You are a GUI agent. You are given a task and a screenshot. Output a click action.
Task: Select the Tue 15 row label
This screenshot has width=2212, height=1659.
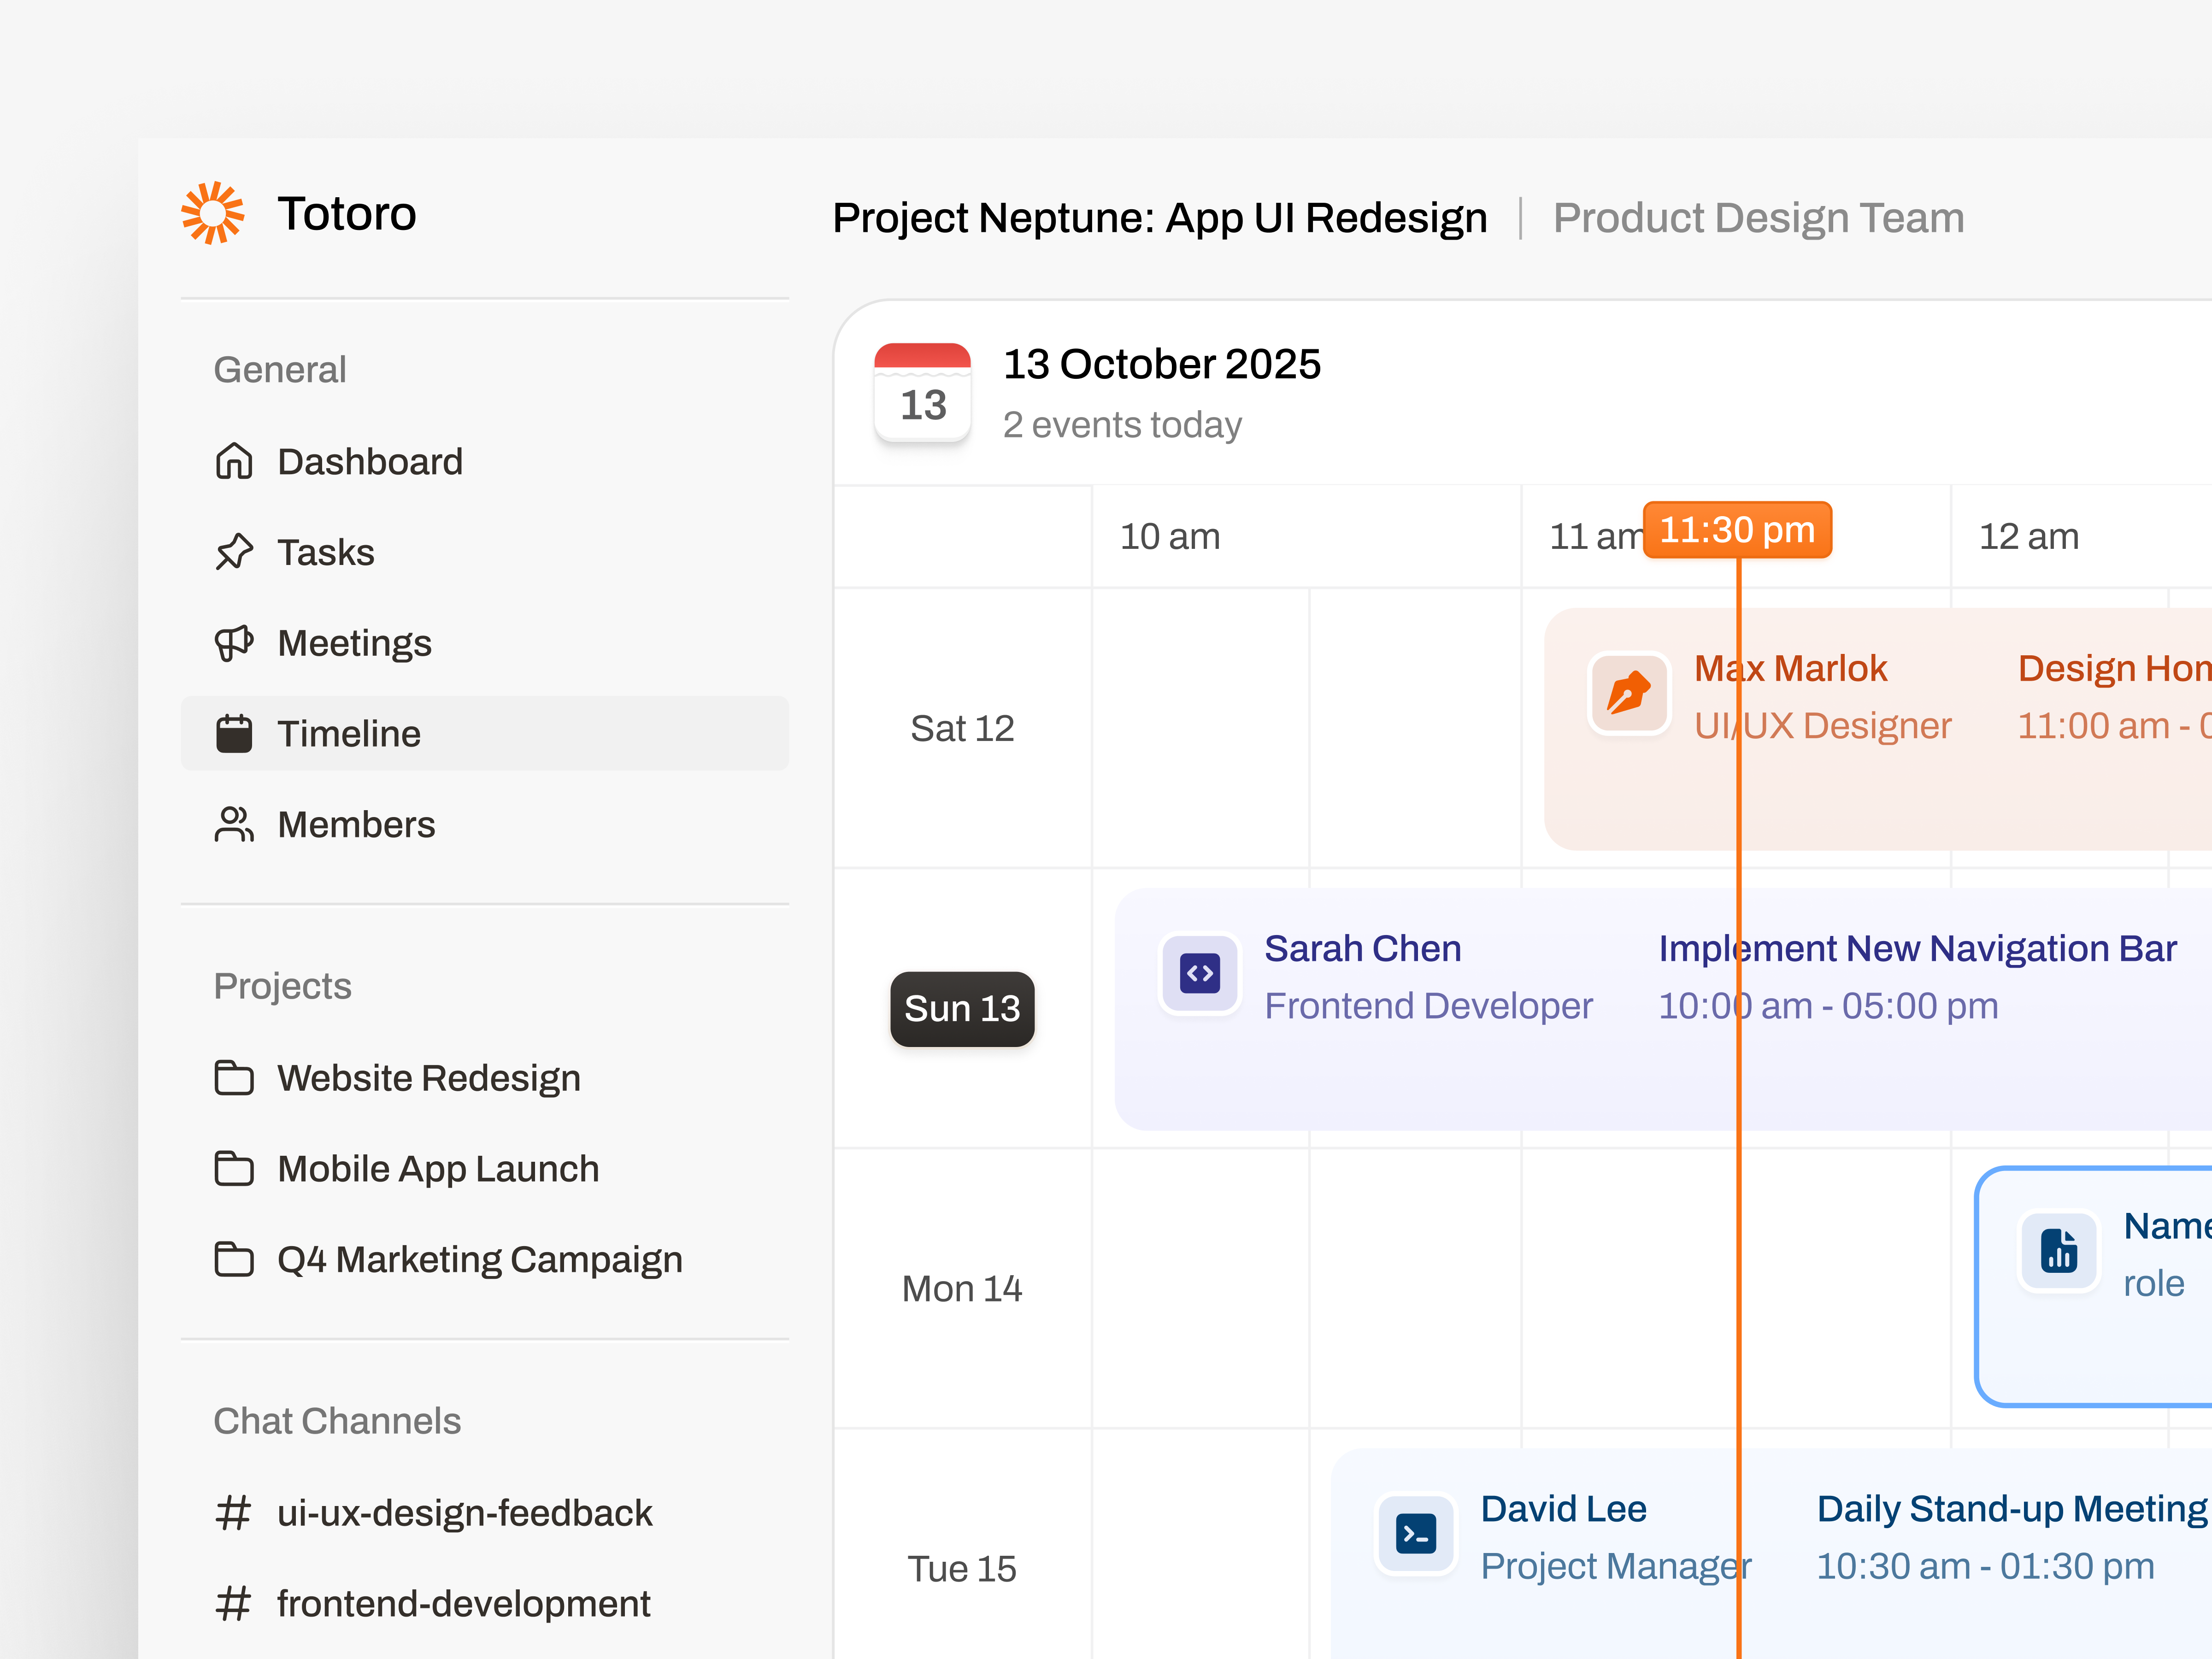tap(962, 1568)
